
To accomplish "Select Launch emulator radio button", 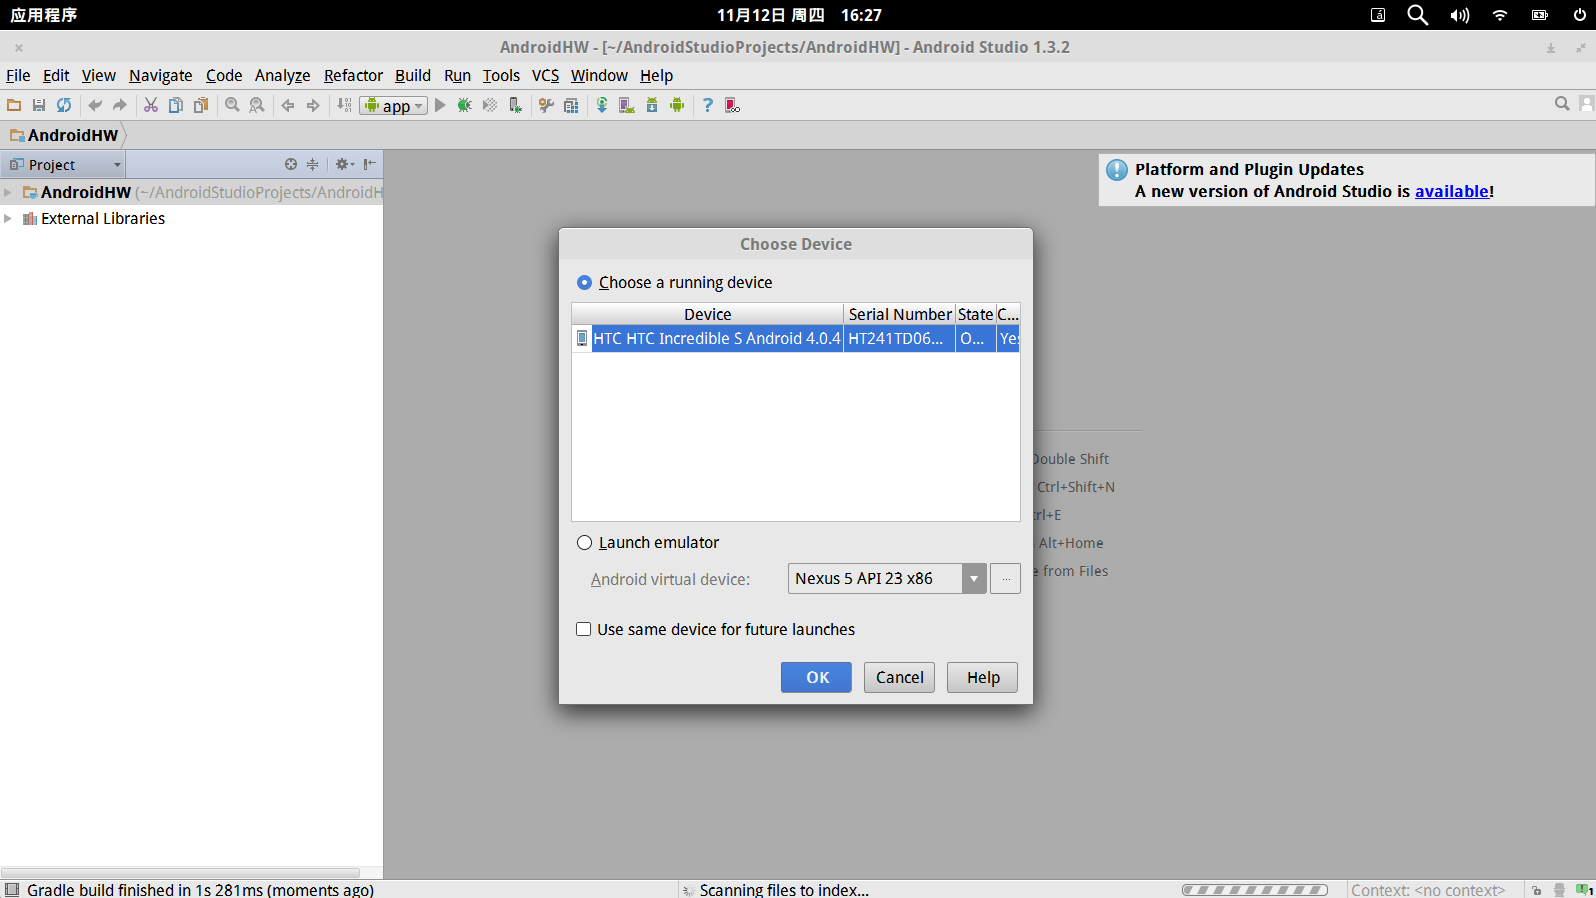I will click(x=584, y=543).
